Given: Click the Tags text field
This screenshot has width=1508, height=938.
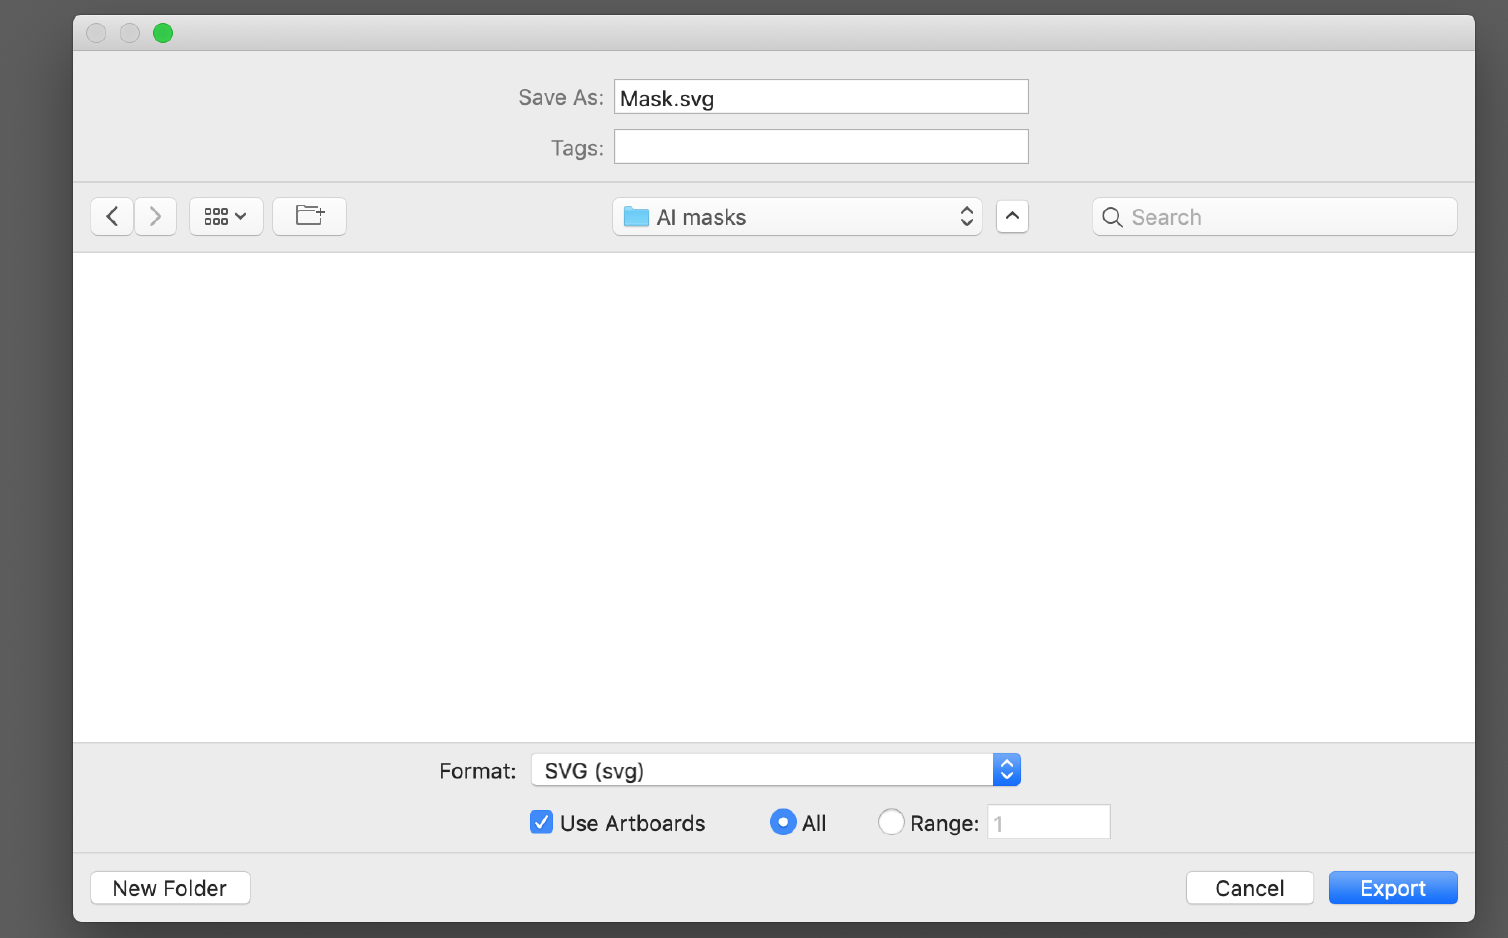Looking at the screenshot, I should tap(820, 147).
